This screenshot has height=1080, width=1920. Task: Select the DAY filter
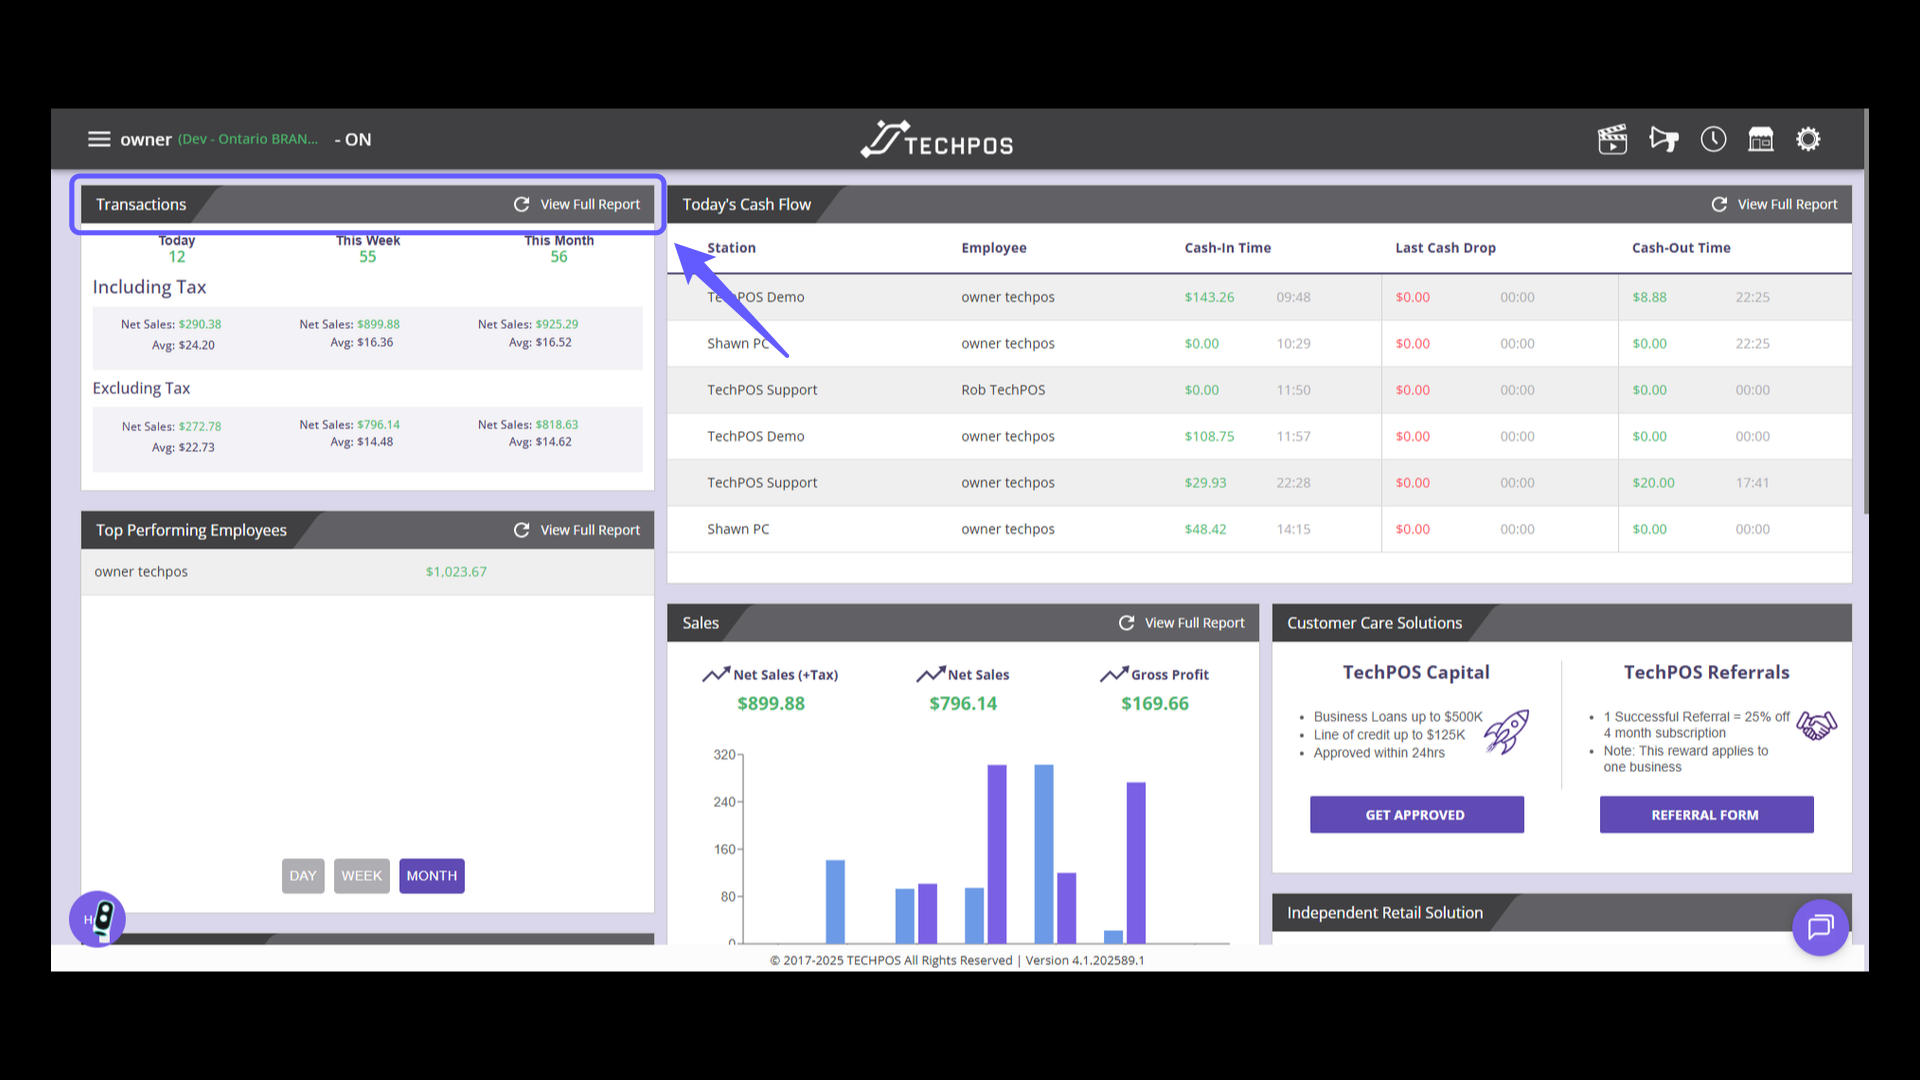(x=303, y=876)
